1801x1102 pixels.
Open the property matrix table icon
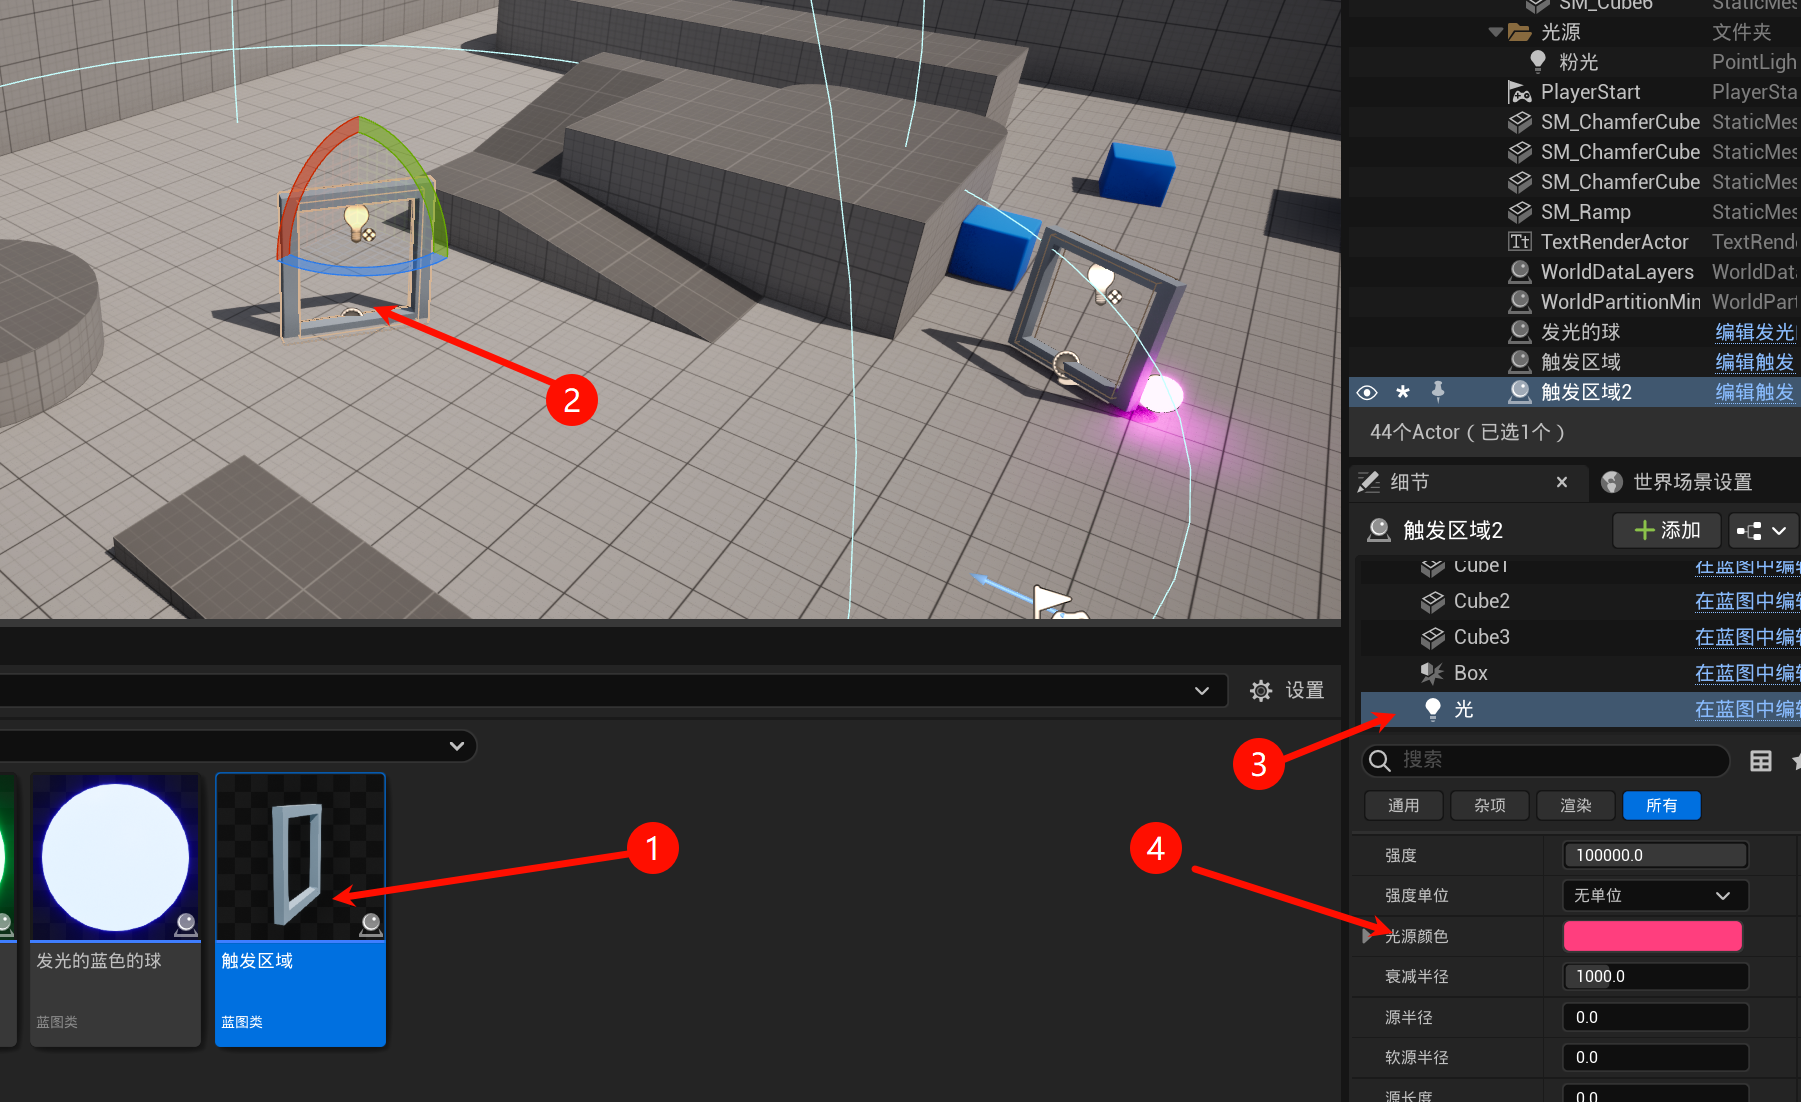coord(1760,761)
